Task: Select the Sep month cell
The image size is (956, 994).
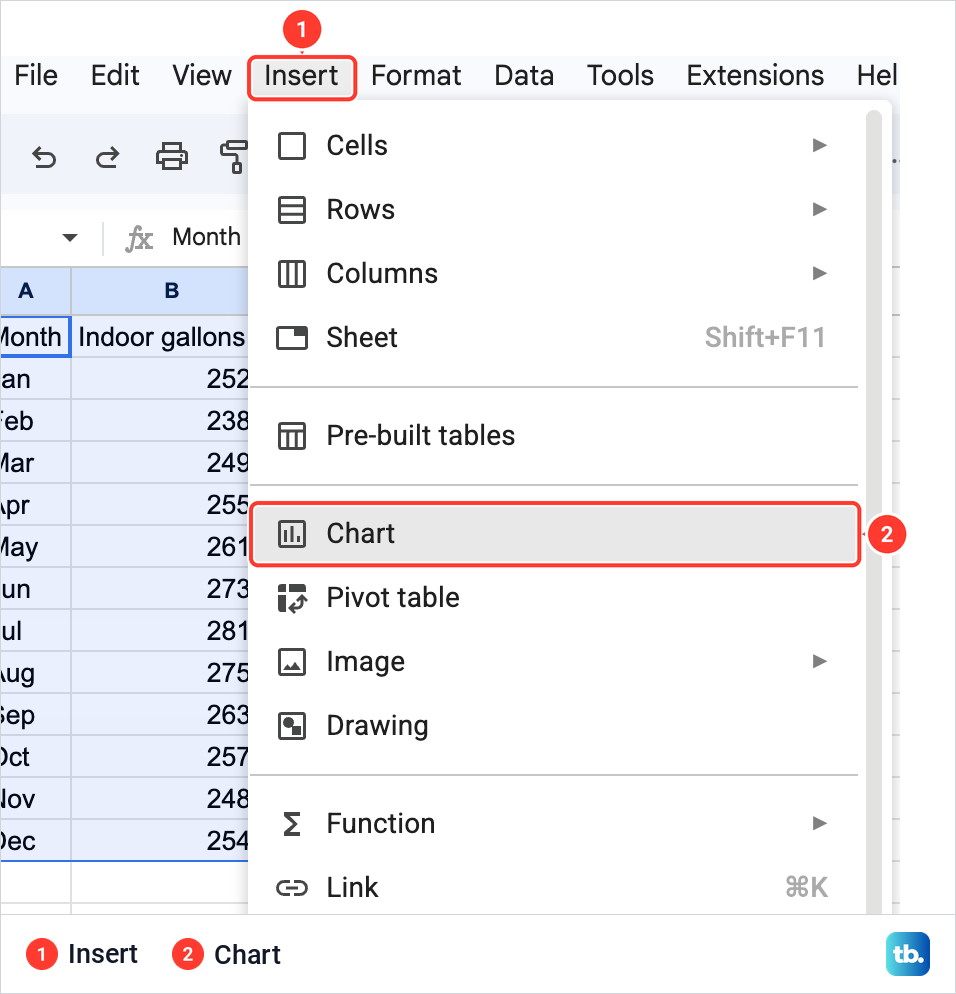Action: point(35,714)
